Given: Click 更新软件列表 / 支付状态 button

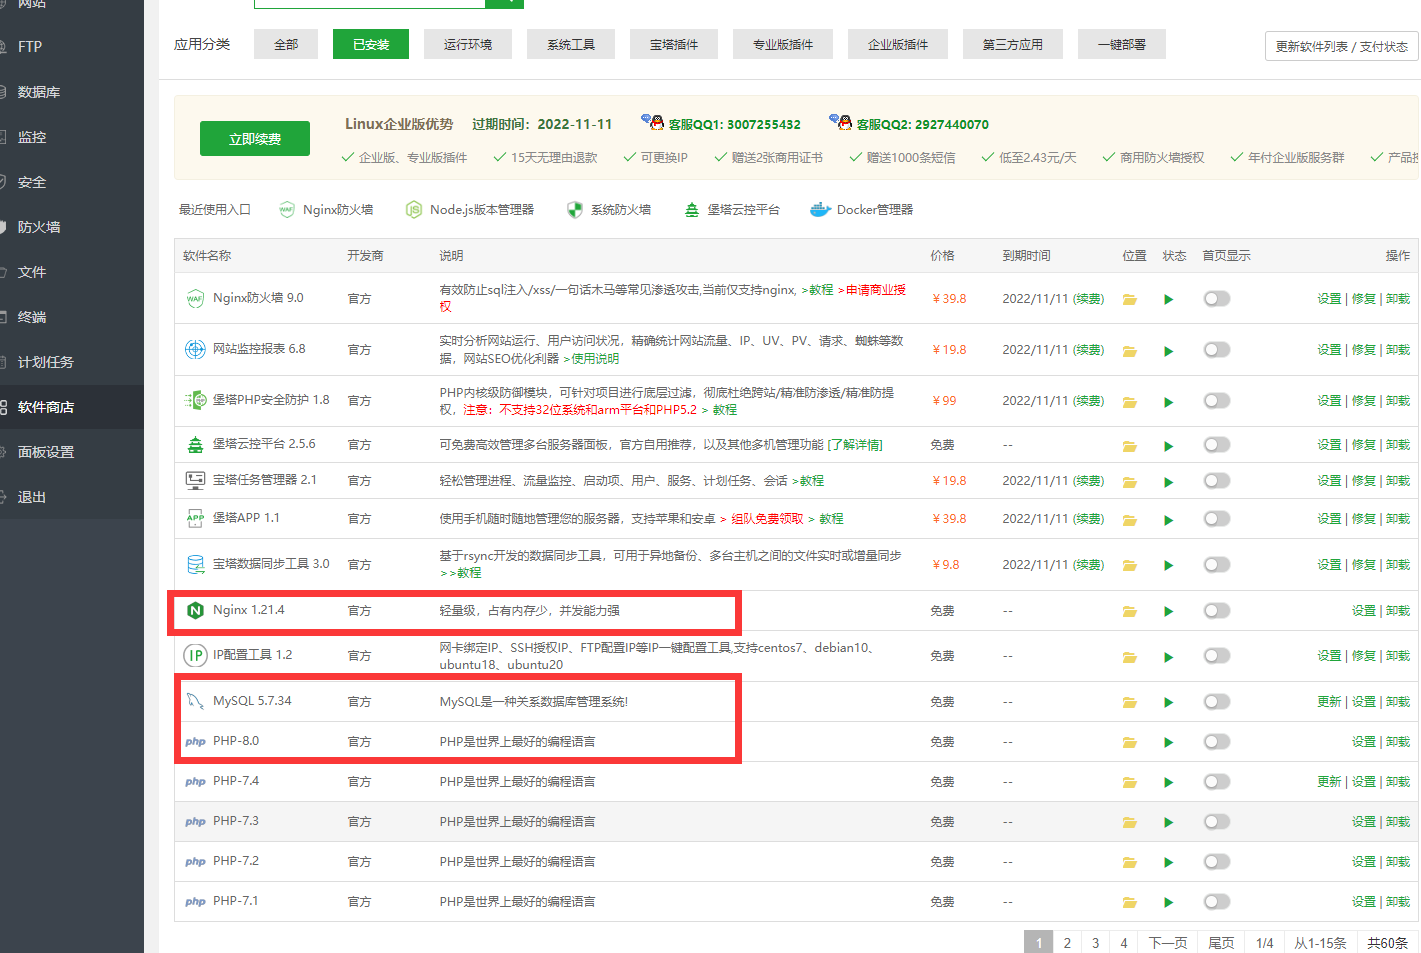Looking at the screenshot, I should tap(1342, 47).
